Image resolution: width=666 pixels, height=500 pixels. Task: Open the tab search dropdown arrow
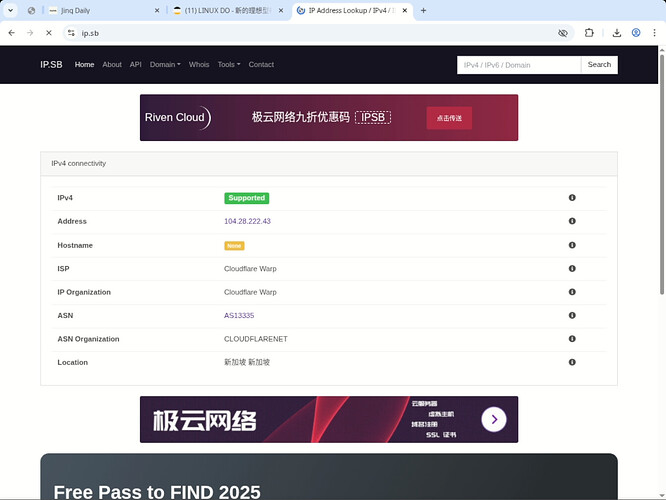pyautogui.click(x=11, y=10)
